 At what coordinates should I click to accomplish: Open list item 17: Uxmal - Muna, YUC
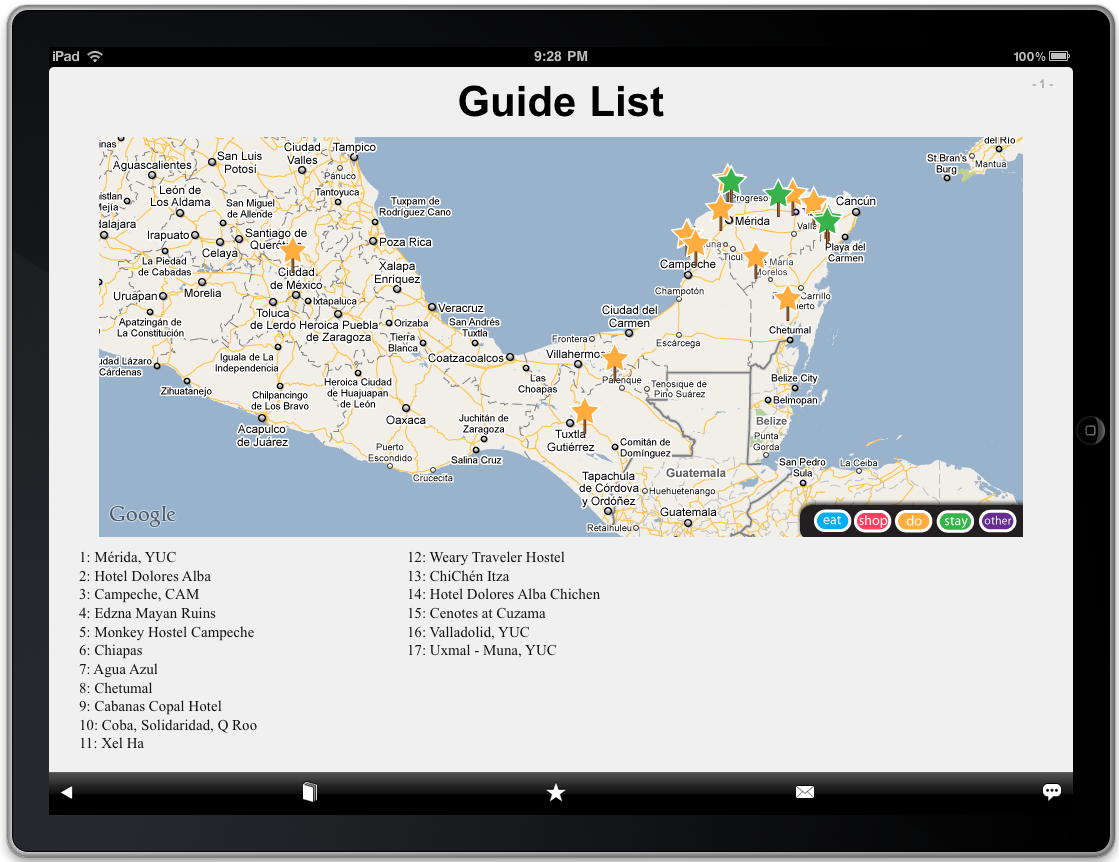[x=482, y=650]
